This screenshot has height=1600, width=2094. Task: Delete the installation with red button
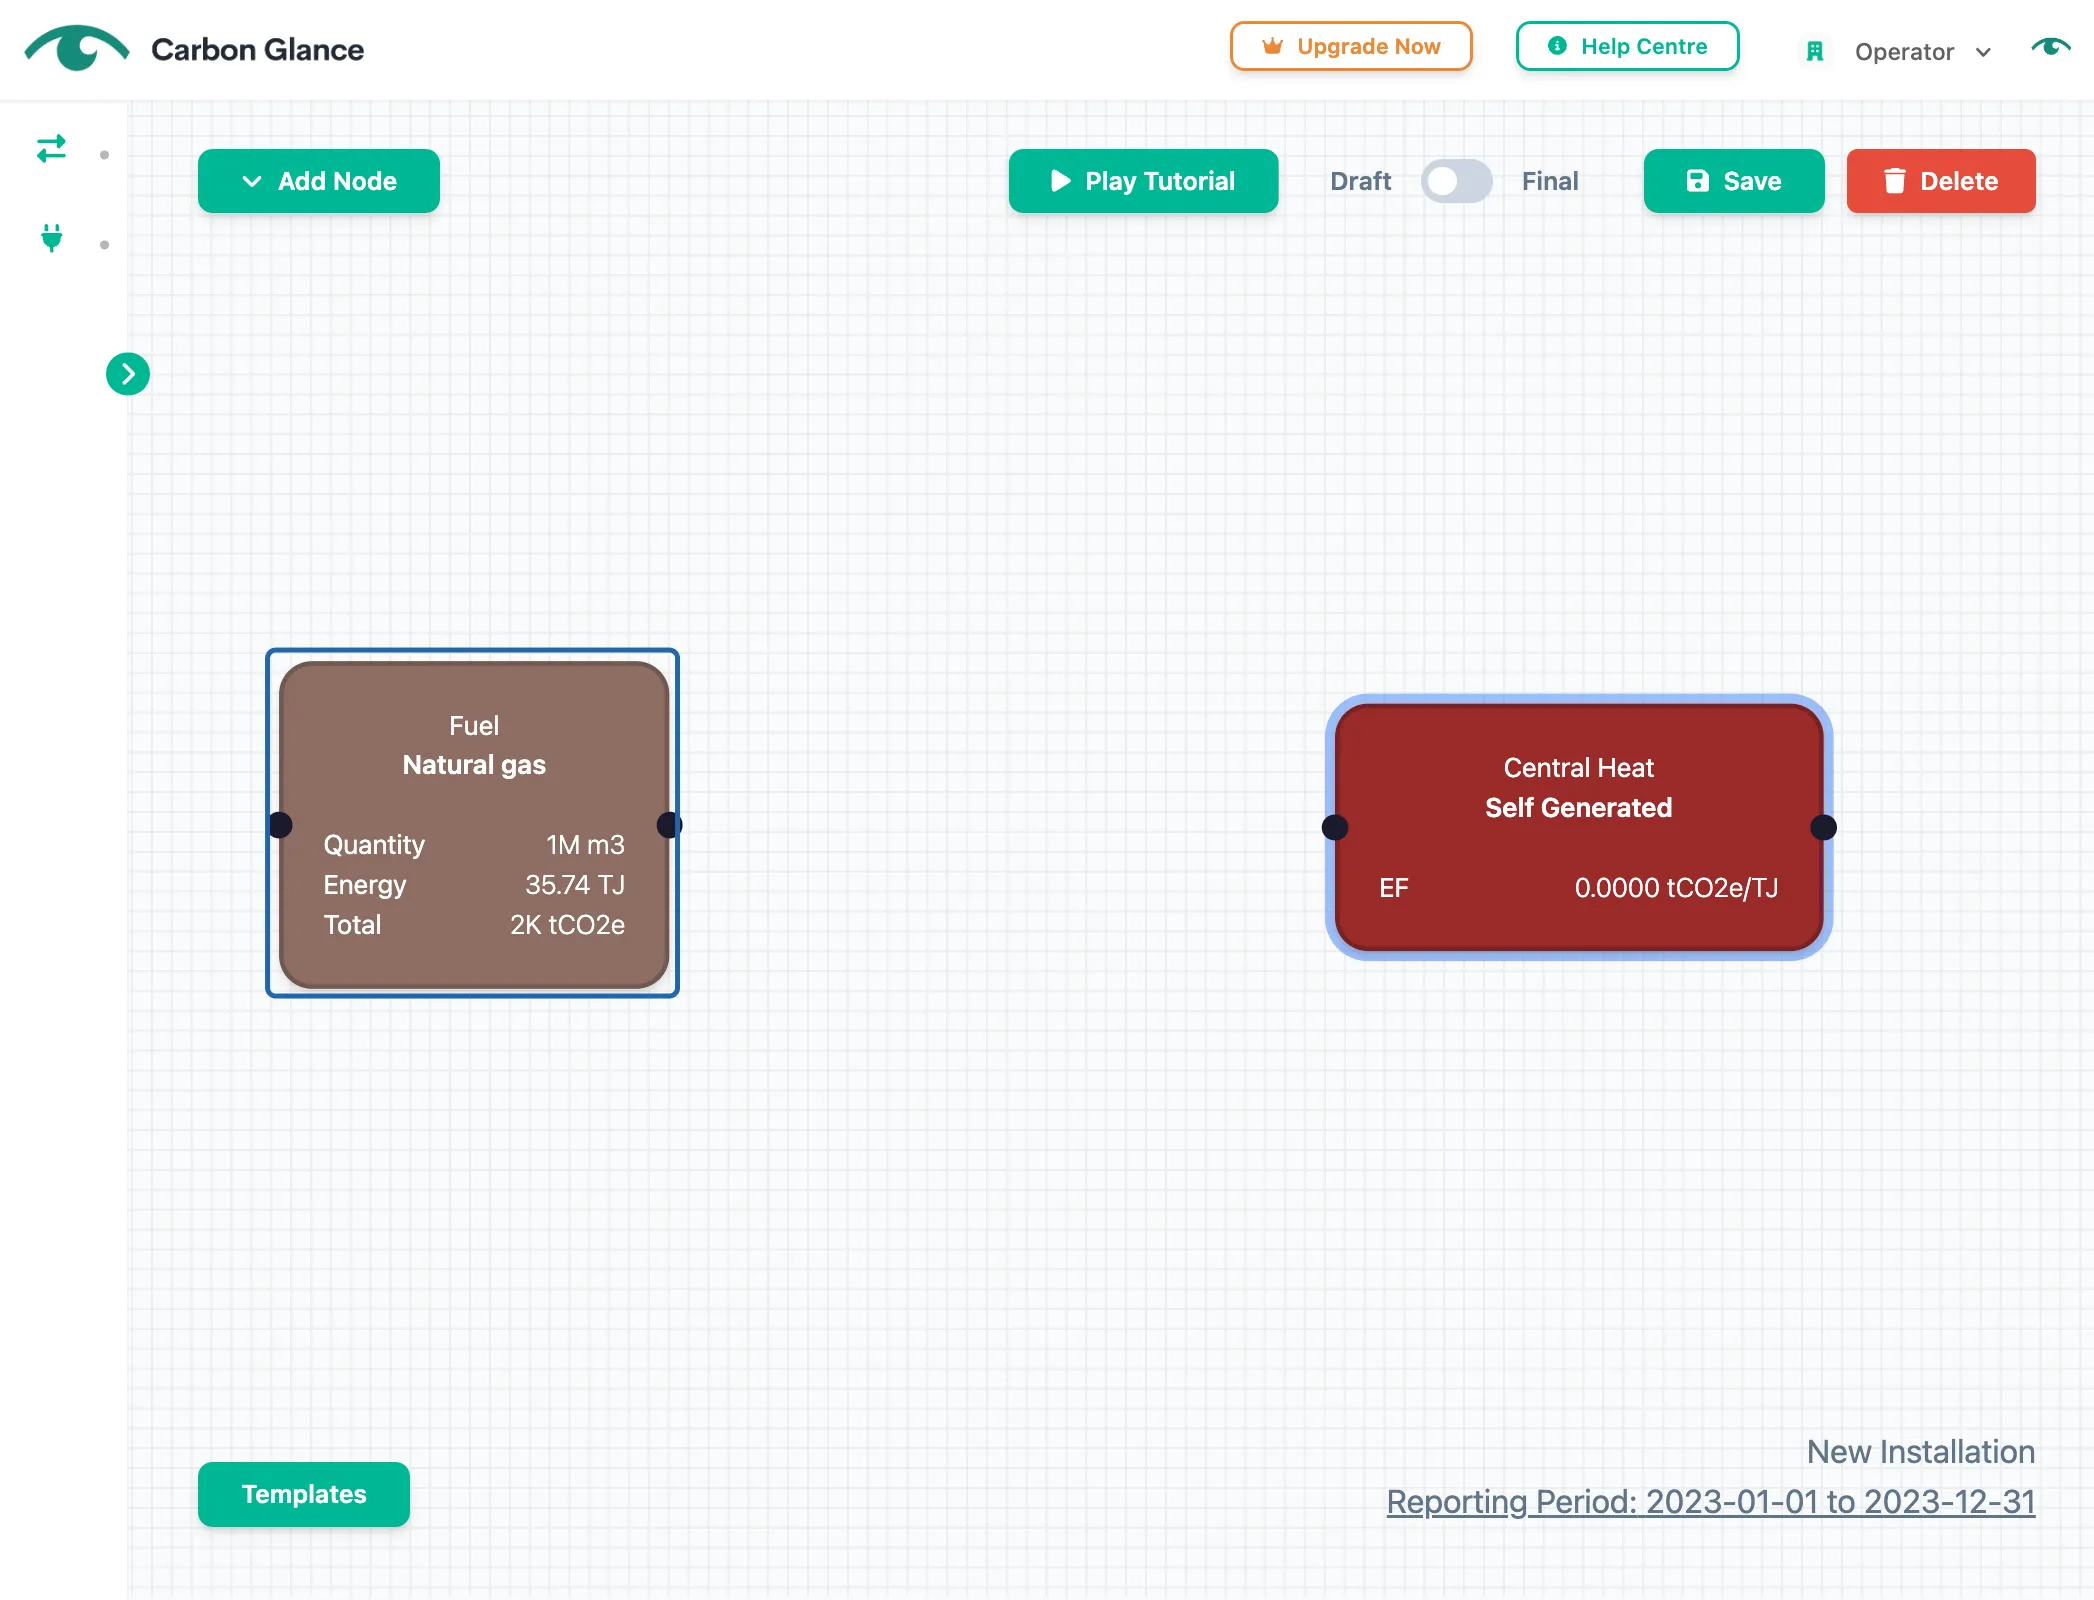tap(1941, 181)
